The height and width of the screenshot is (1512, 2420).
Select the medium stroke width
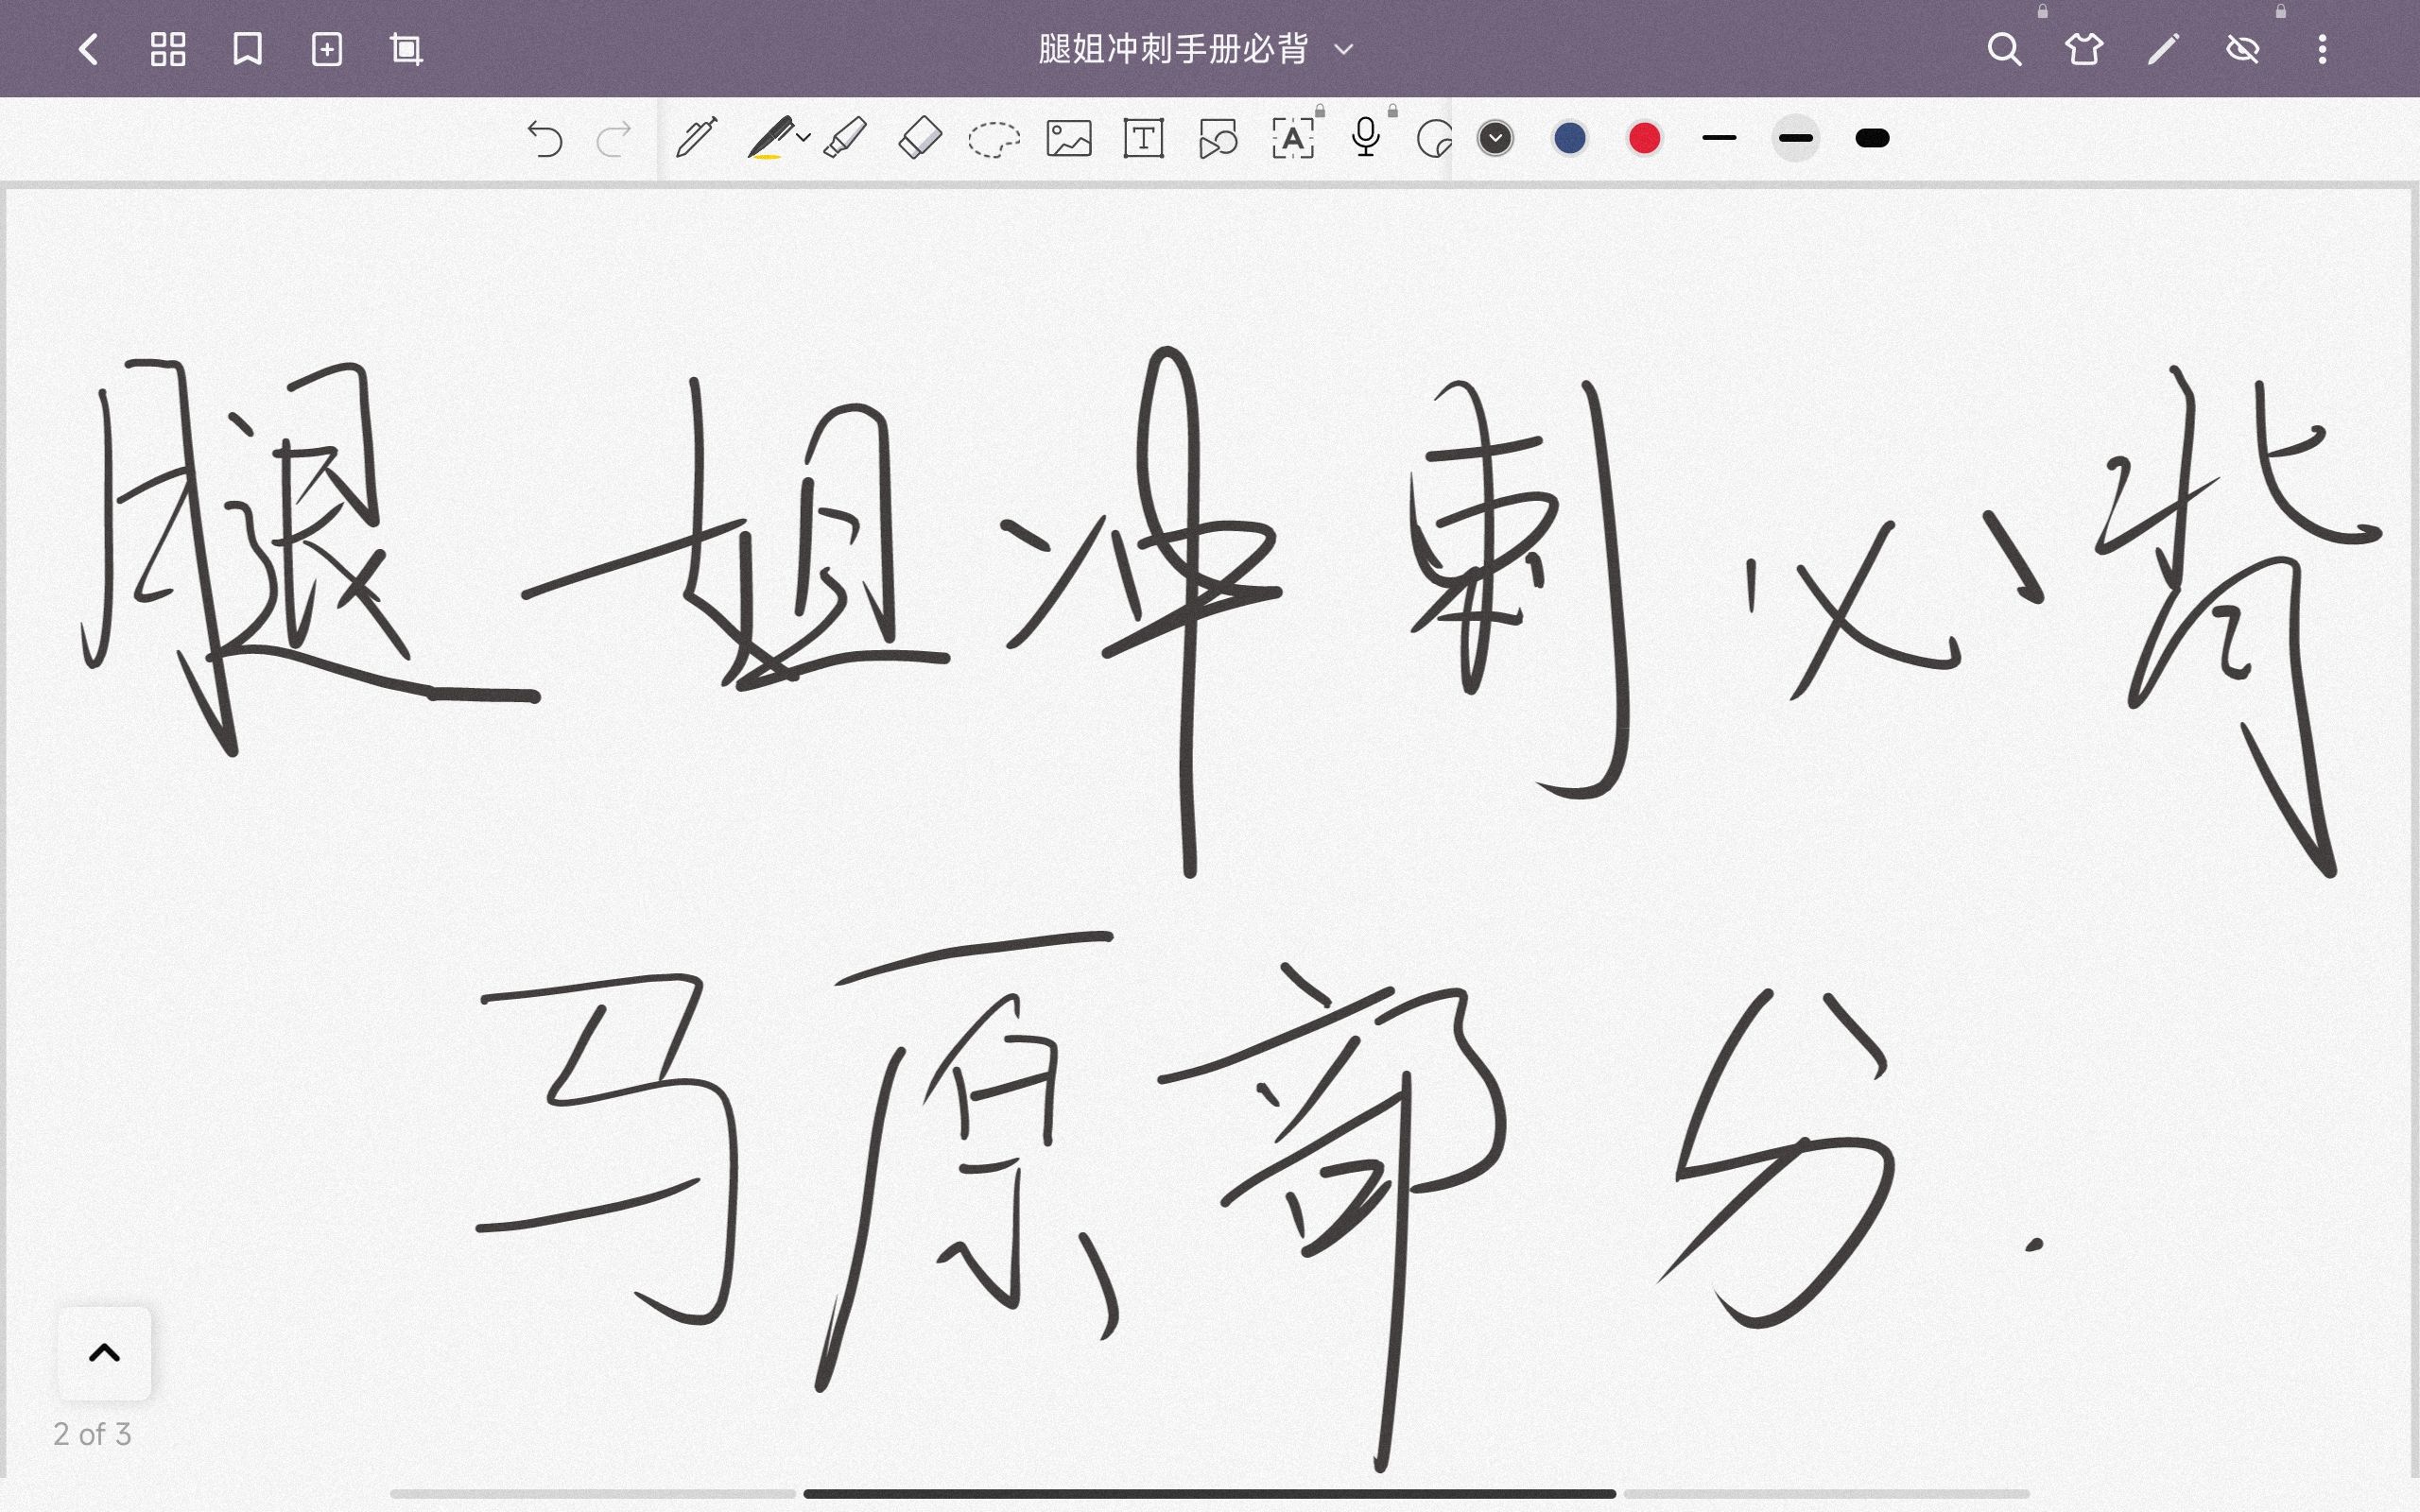(x=1796, y=138)
